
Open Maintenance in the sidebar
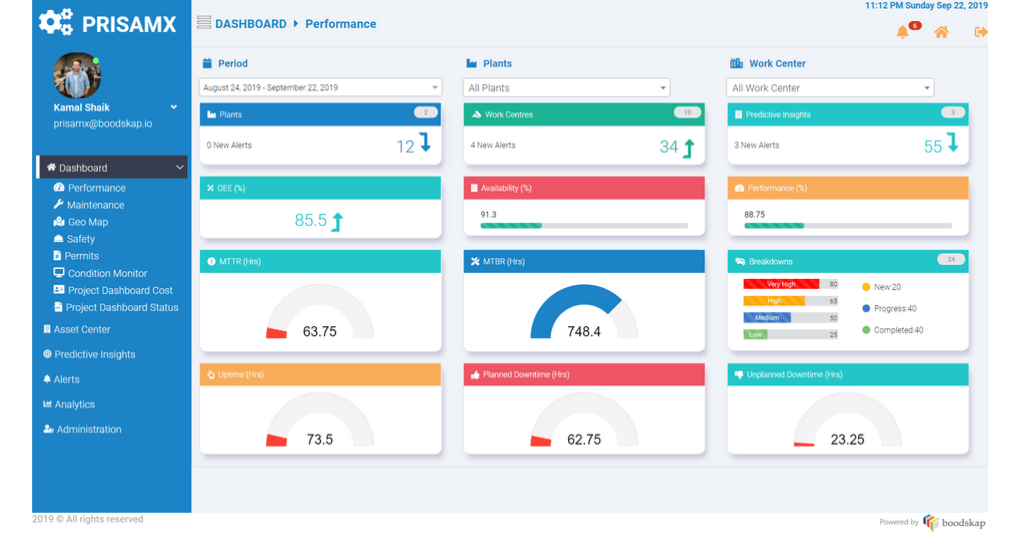tap(95, 204)
